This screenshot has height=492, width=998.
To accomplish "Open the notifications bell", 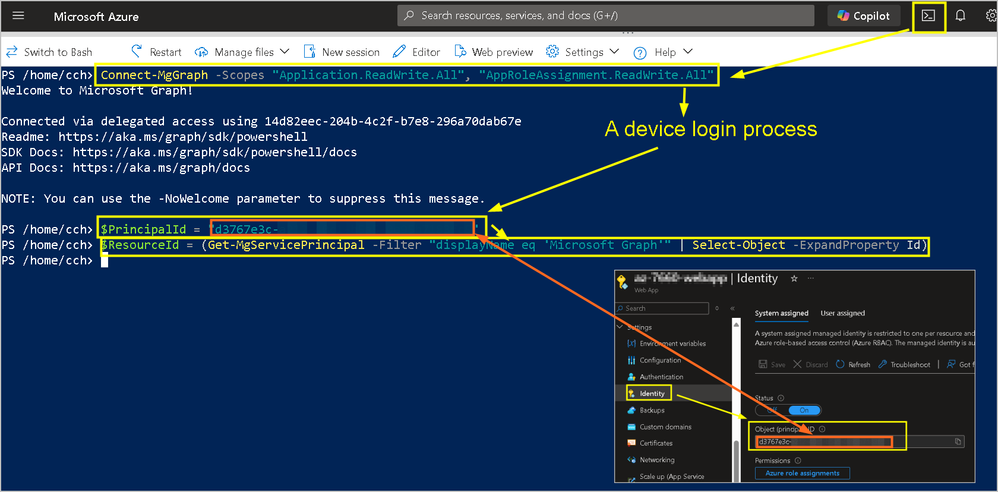I will pyautogui.click(x=960, y=17).
